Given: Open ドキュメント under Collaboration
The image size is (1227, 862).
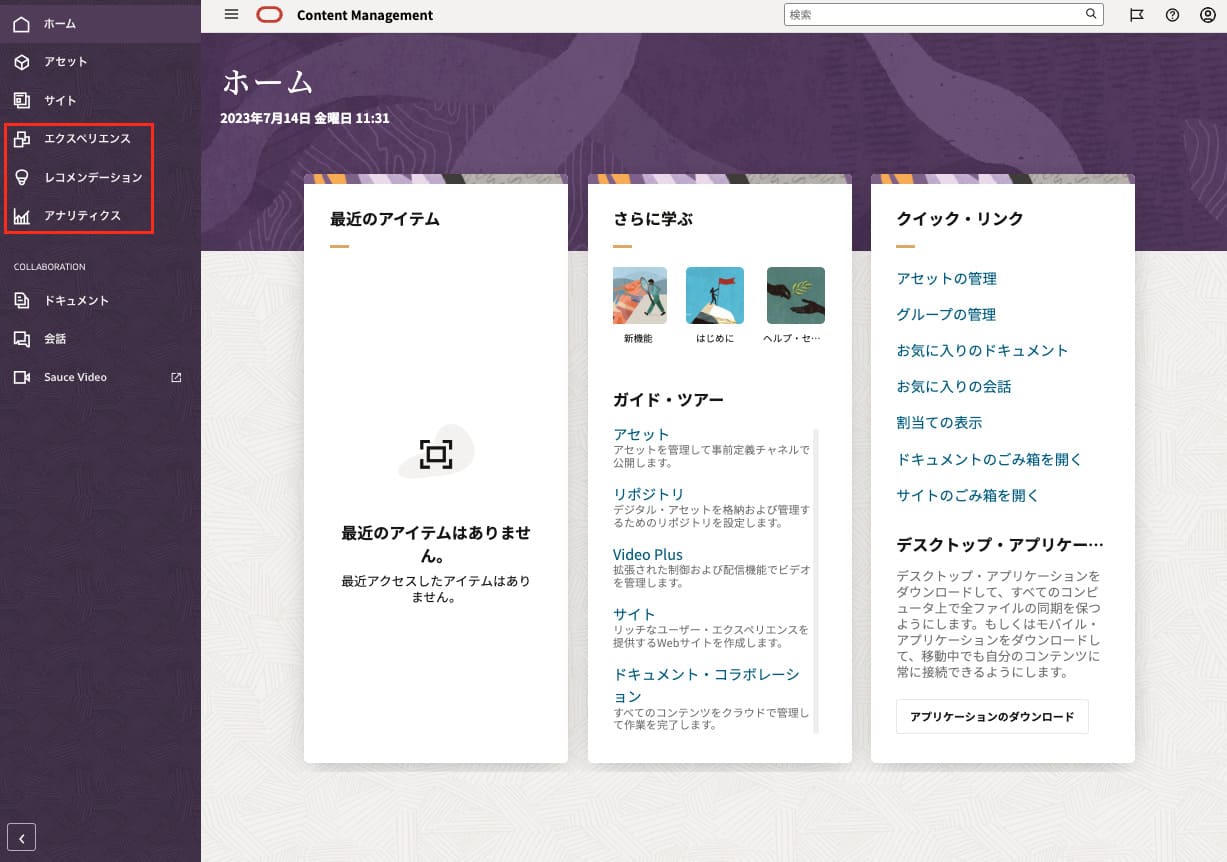Looking at the screenshot, I should coord(76,301).
